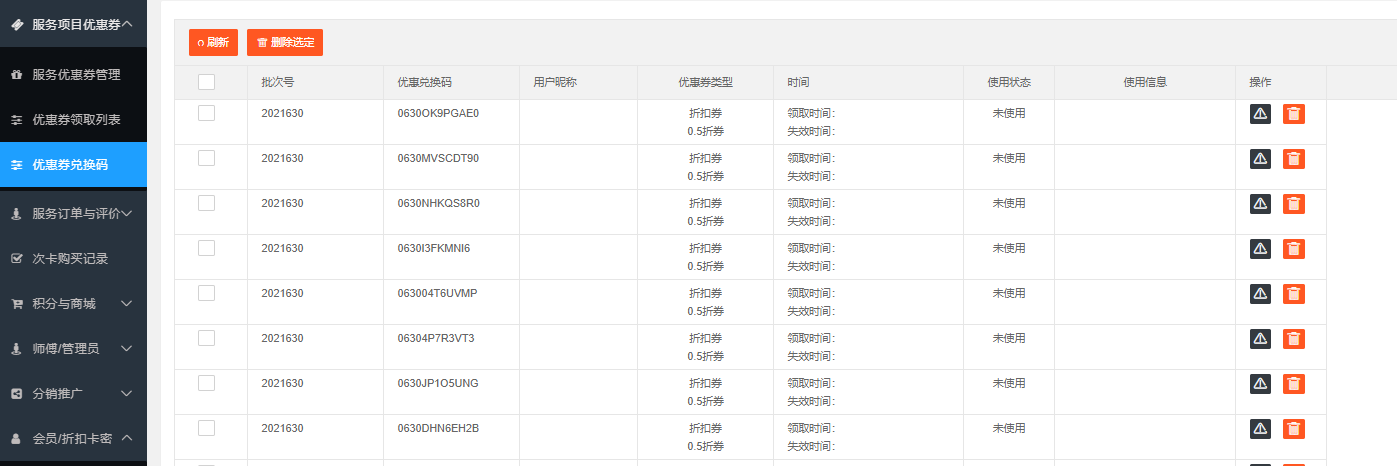Select the checkbox for row 0630I3FKMNI6
Screen dimensions: 1397x466
[206, 248]
